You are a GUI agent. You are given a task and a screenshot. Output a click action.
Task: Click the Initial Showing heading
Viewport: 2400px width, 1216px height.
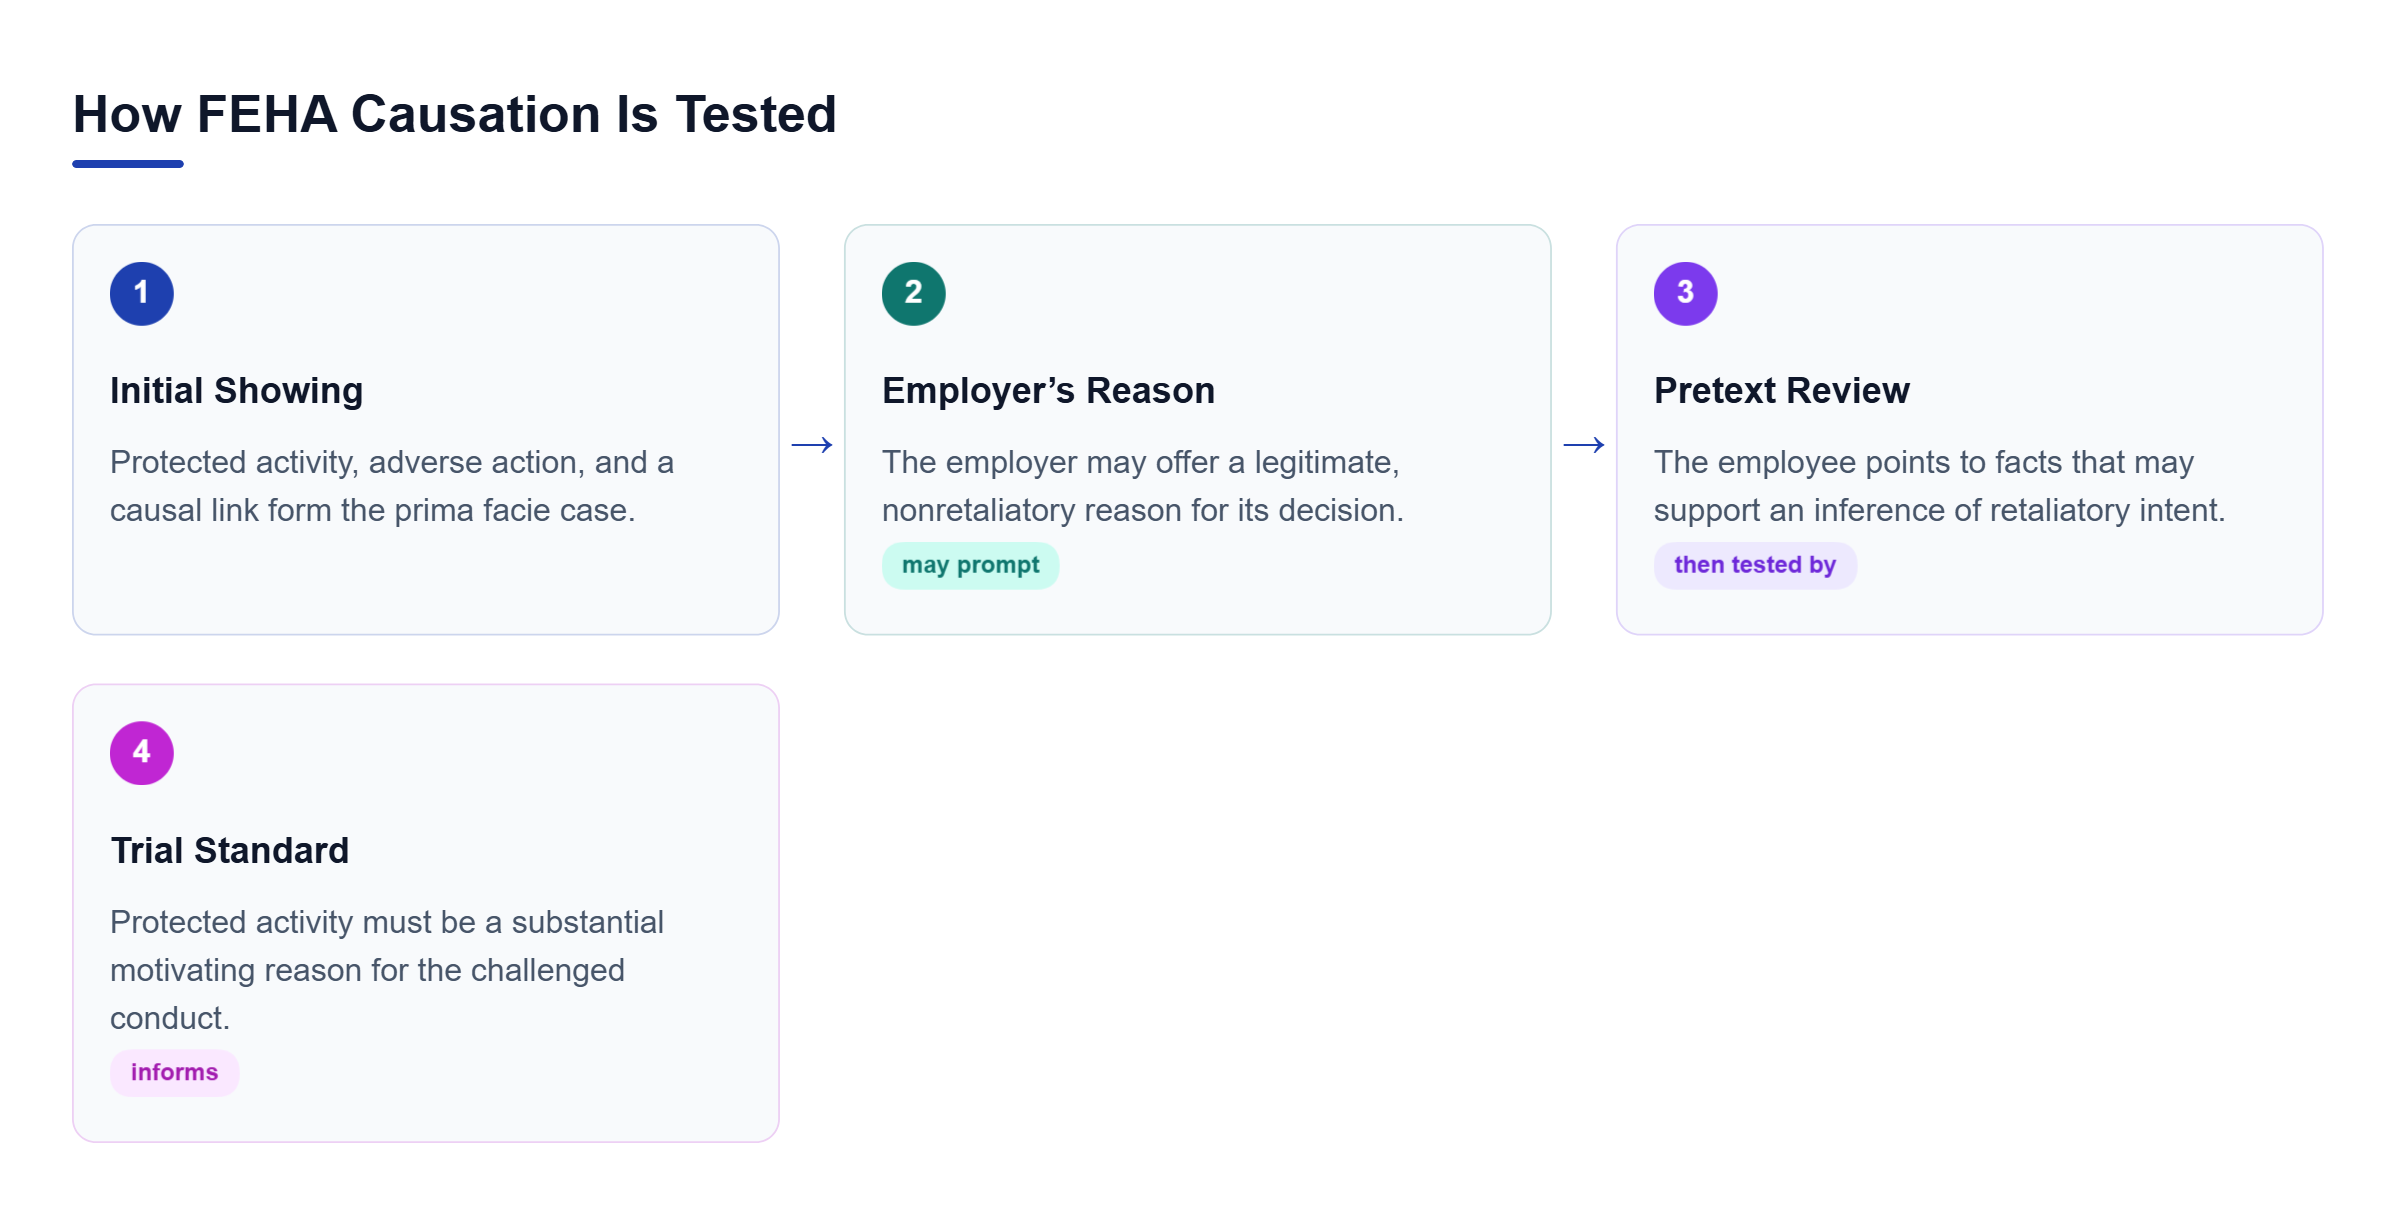237,390
